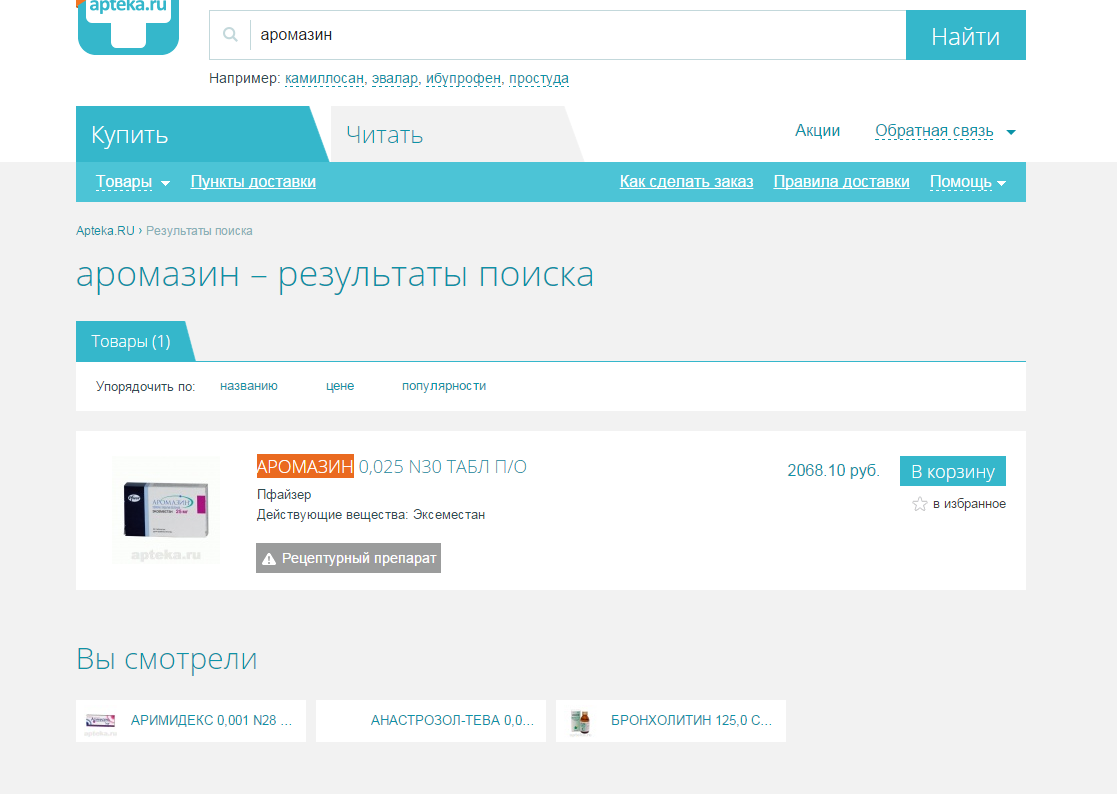
Task: Click the manufacturer text Пфайзер
Action: (284, 494)
